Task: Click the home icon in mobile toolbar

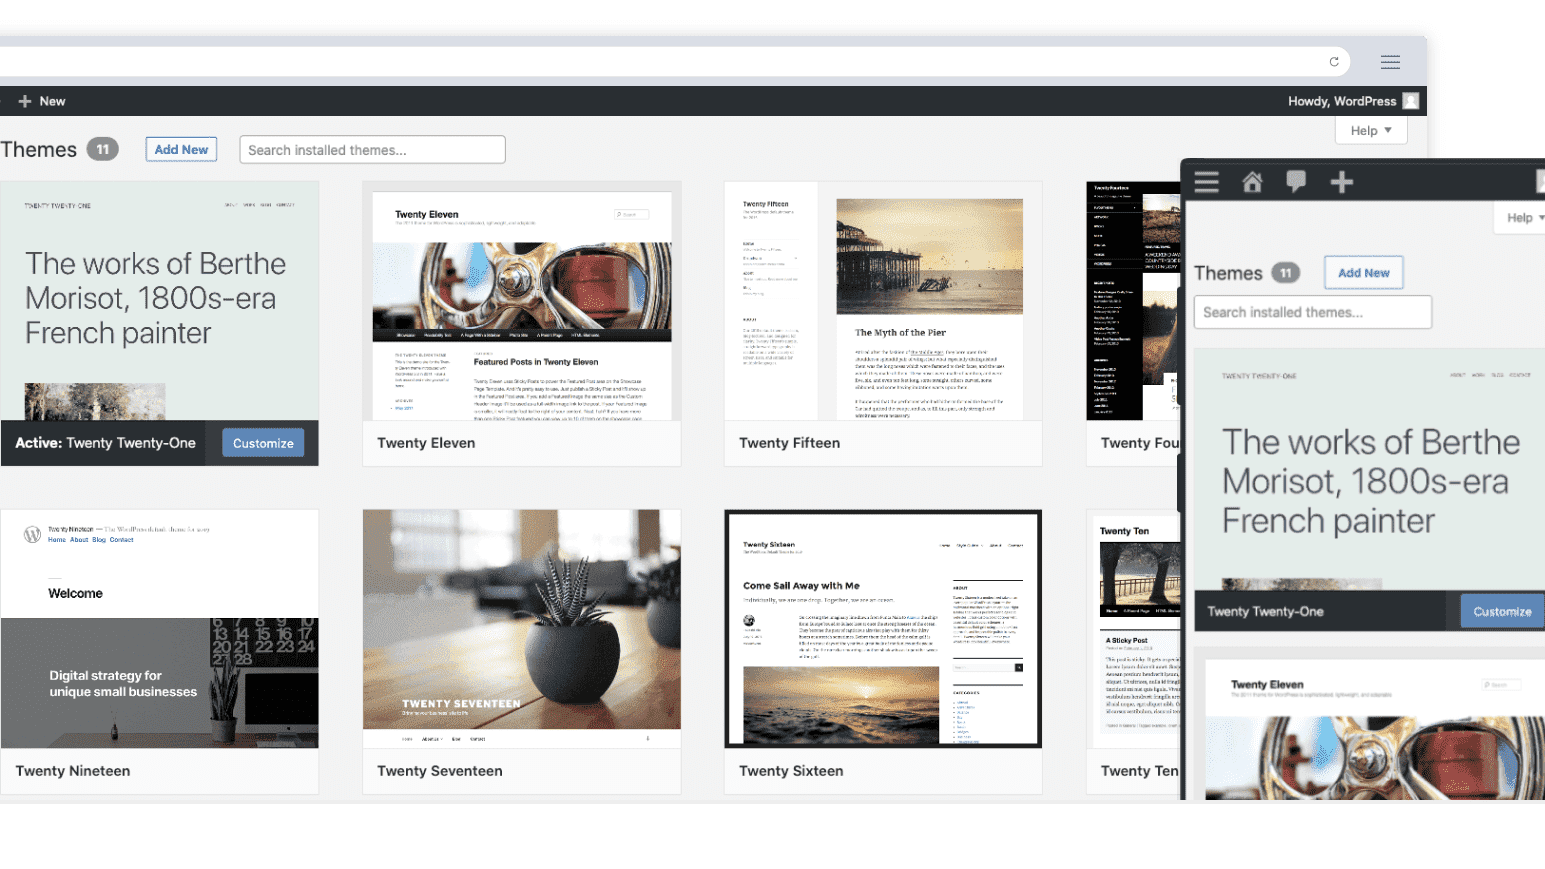Action: click(x=1252, y=181)
